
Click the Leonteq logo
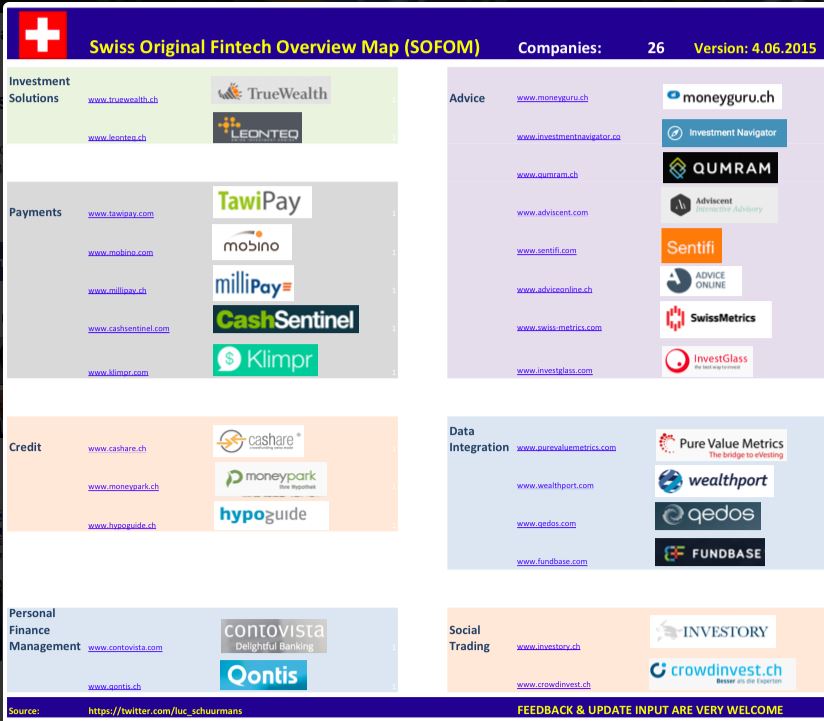pyautogui.click(x=258, y=127)
